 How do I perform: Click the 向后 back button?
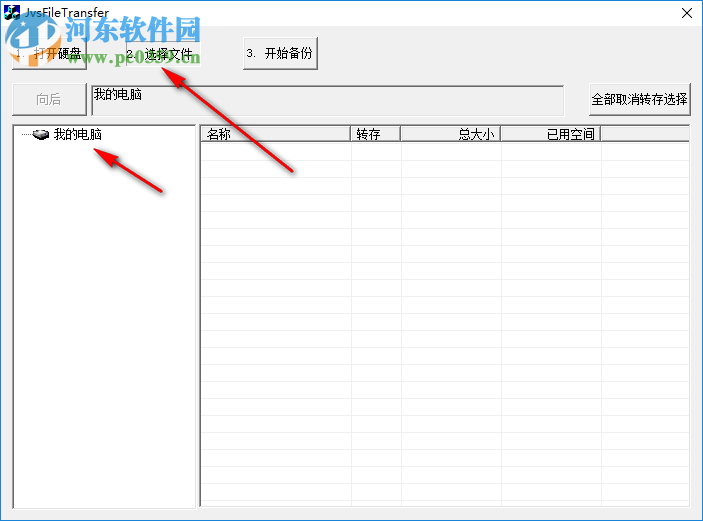pyautogui.click(x=49, y=99)
